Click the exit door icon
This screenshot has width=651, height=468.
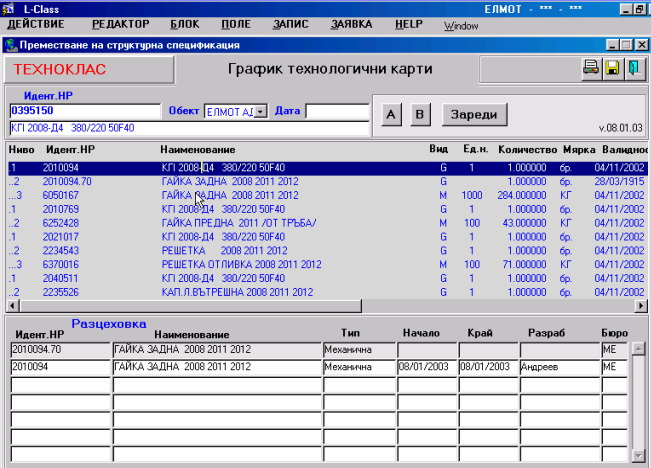[634, 68]
